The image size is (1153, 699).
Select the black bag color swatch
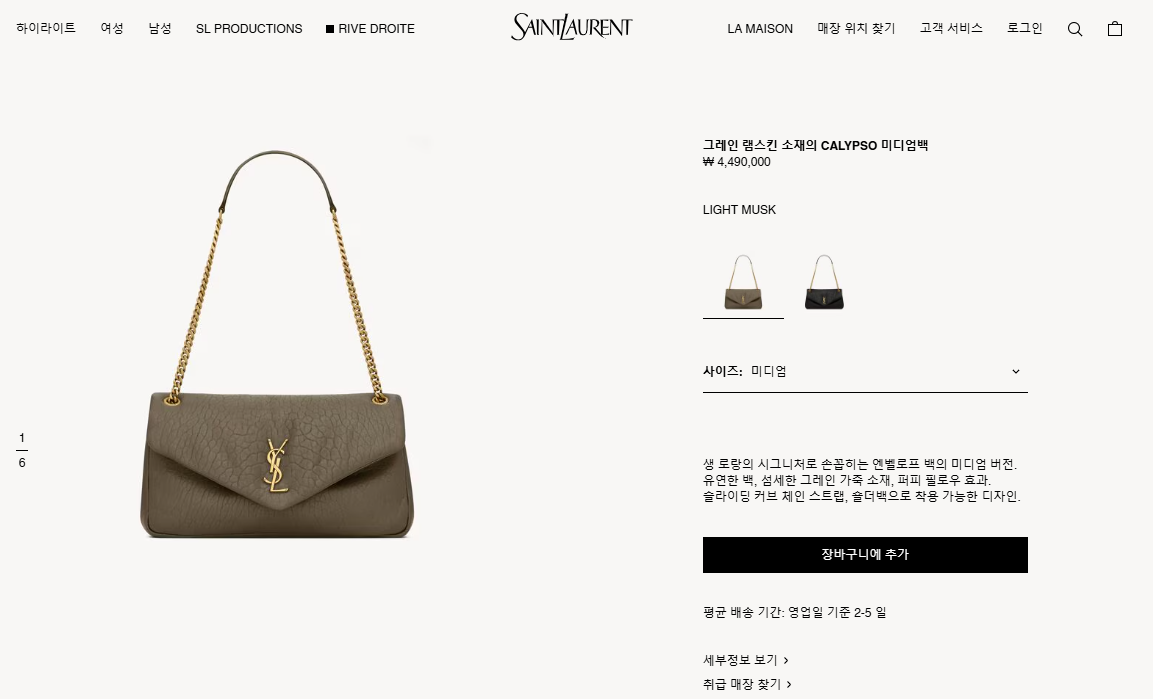pyautogui.click(x=824, y=282)
